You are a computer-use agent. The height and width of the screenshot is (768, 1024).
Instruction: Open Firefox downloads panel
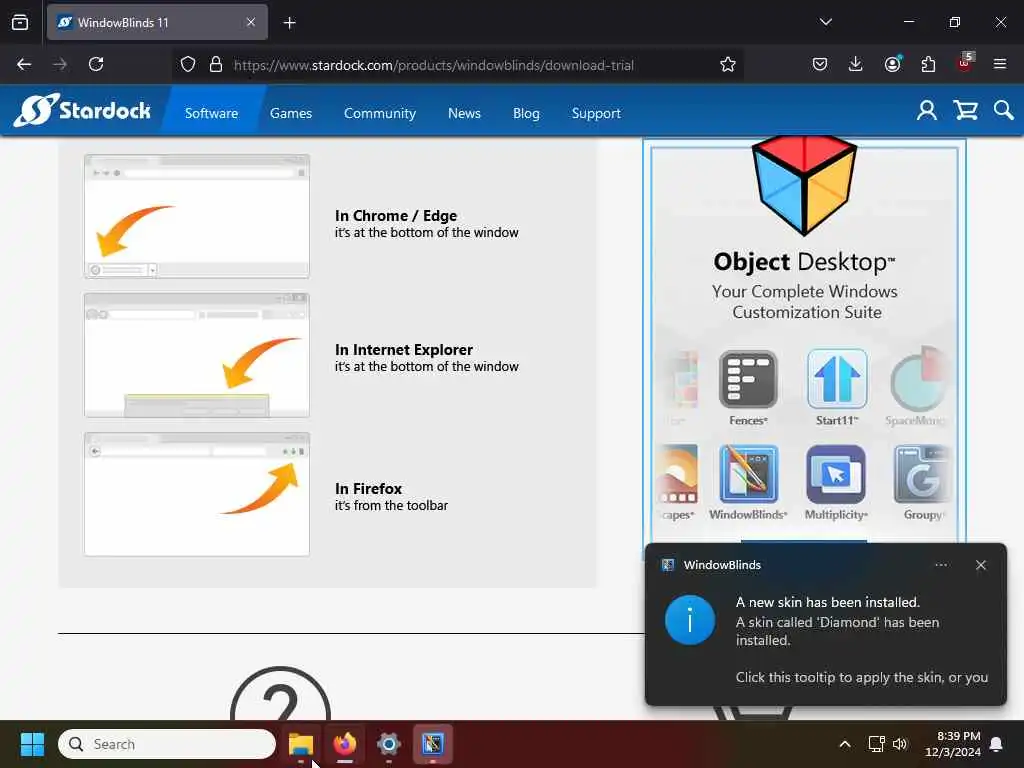(x=856, y=64)
